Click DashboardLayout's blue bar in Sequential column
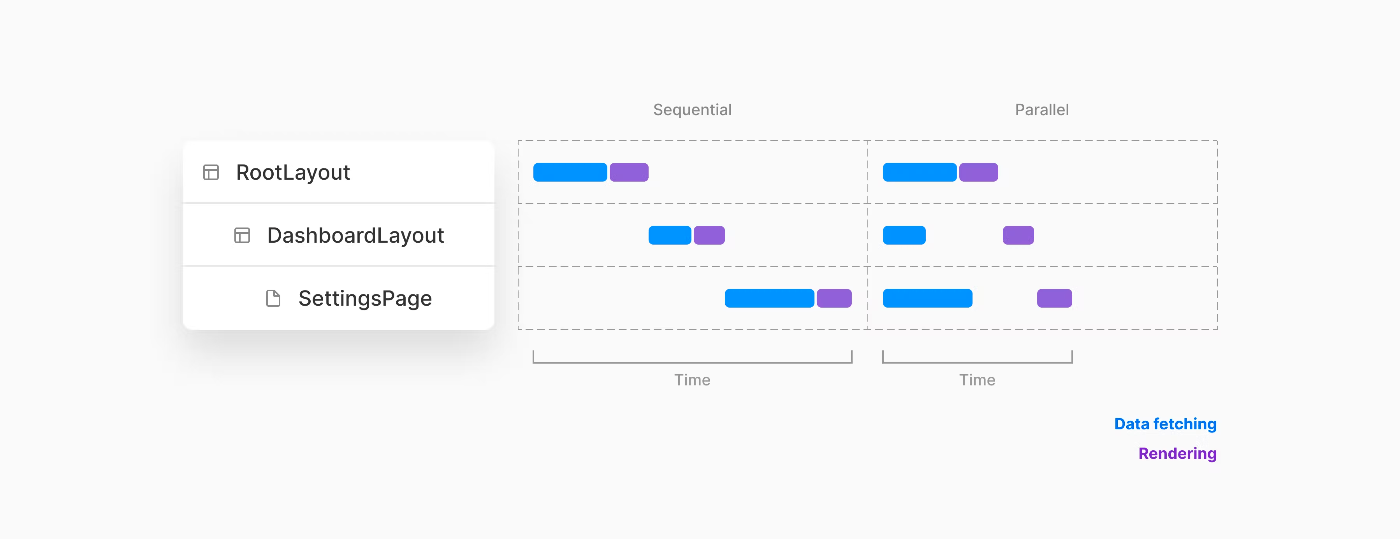 coord(670,235)
